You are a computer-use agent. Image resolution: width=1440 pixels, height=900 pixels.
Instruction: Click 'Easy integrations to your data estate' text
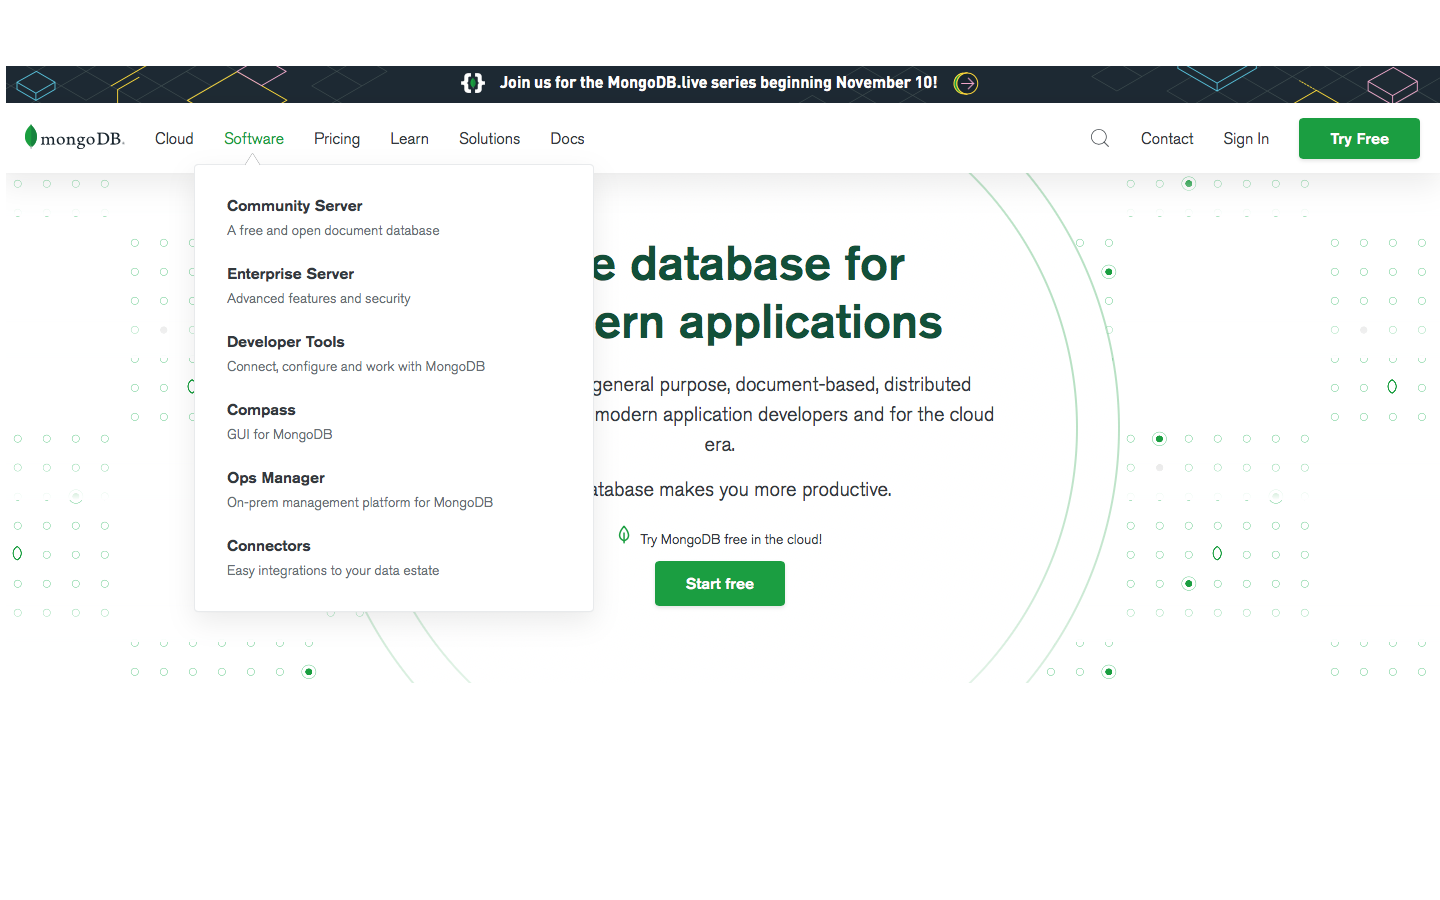(333, 571)
